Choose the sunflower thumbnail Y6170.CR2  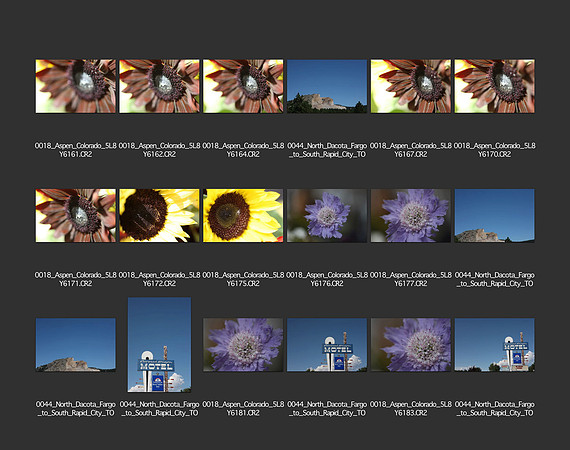click(x=495, y=86)
